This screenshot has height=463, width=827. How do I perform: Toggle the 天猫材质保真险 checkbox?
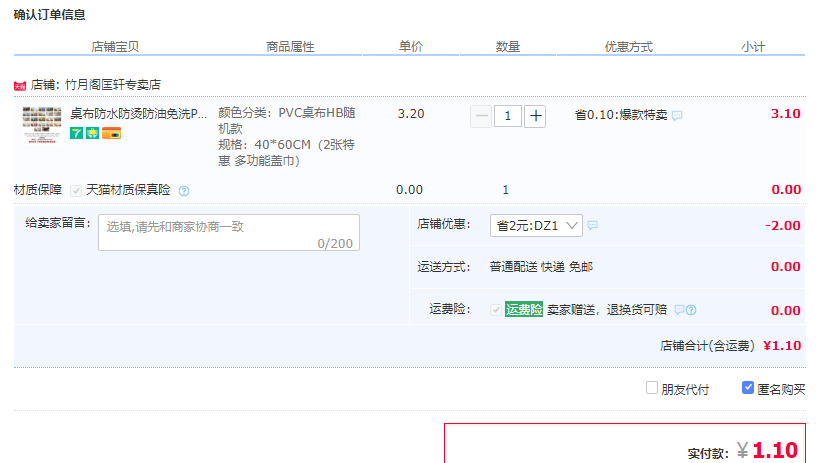(x=76, y=191)
